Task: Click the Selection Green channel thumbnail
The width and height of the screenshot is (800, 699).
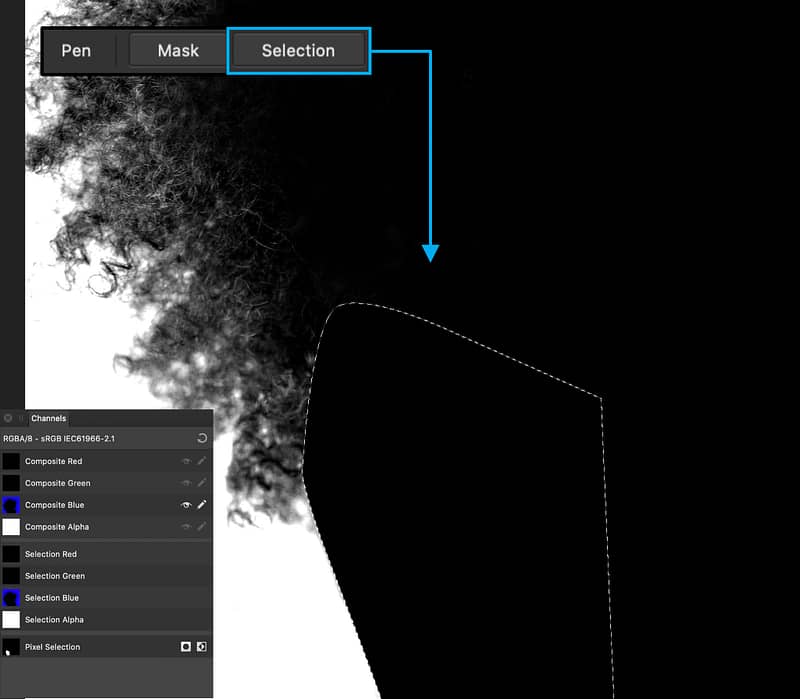Action: click(x=11, y=576)
